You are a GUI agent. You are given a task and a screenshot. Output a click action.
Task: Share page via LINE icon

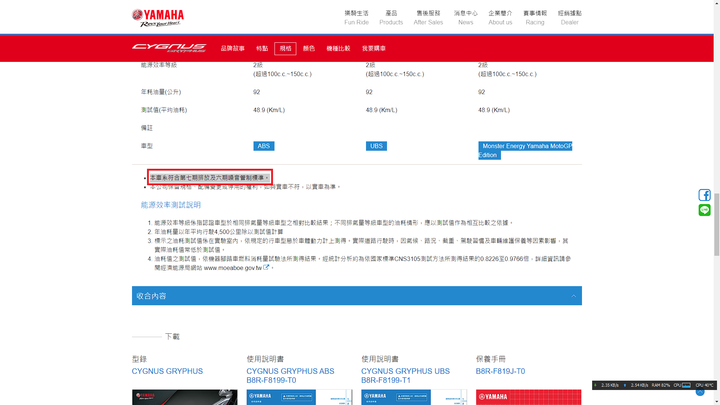point(704,210)
